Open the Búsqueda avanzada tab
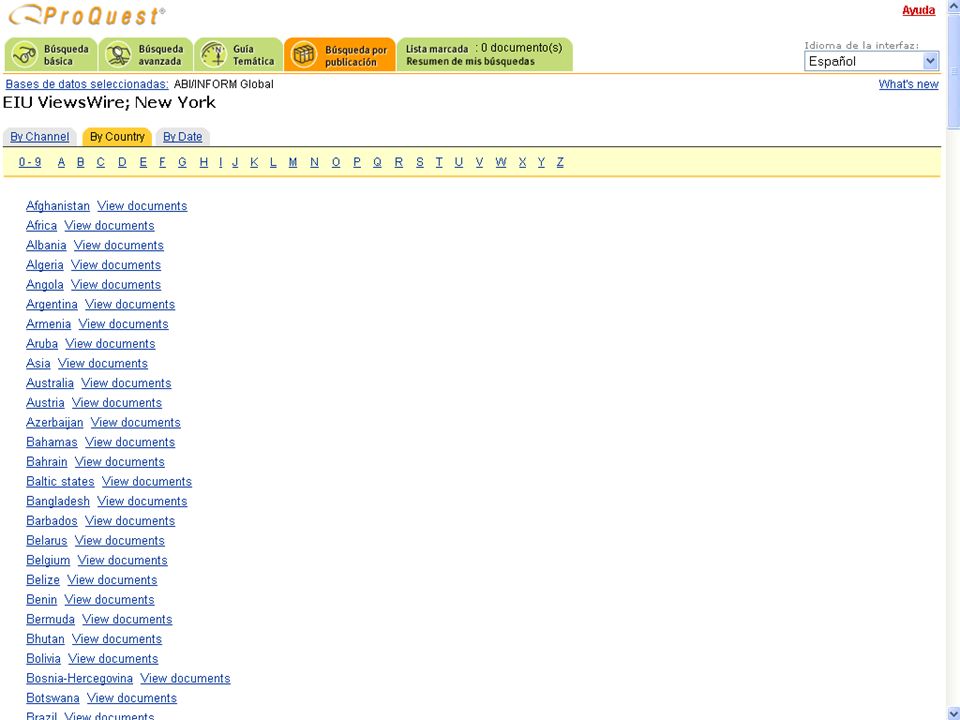 (x=146, y=55)
